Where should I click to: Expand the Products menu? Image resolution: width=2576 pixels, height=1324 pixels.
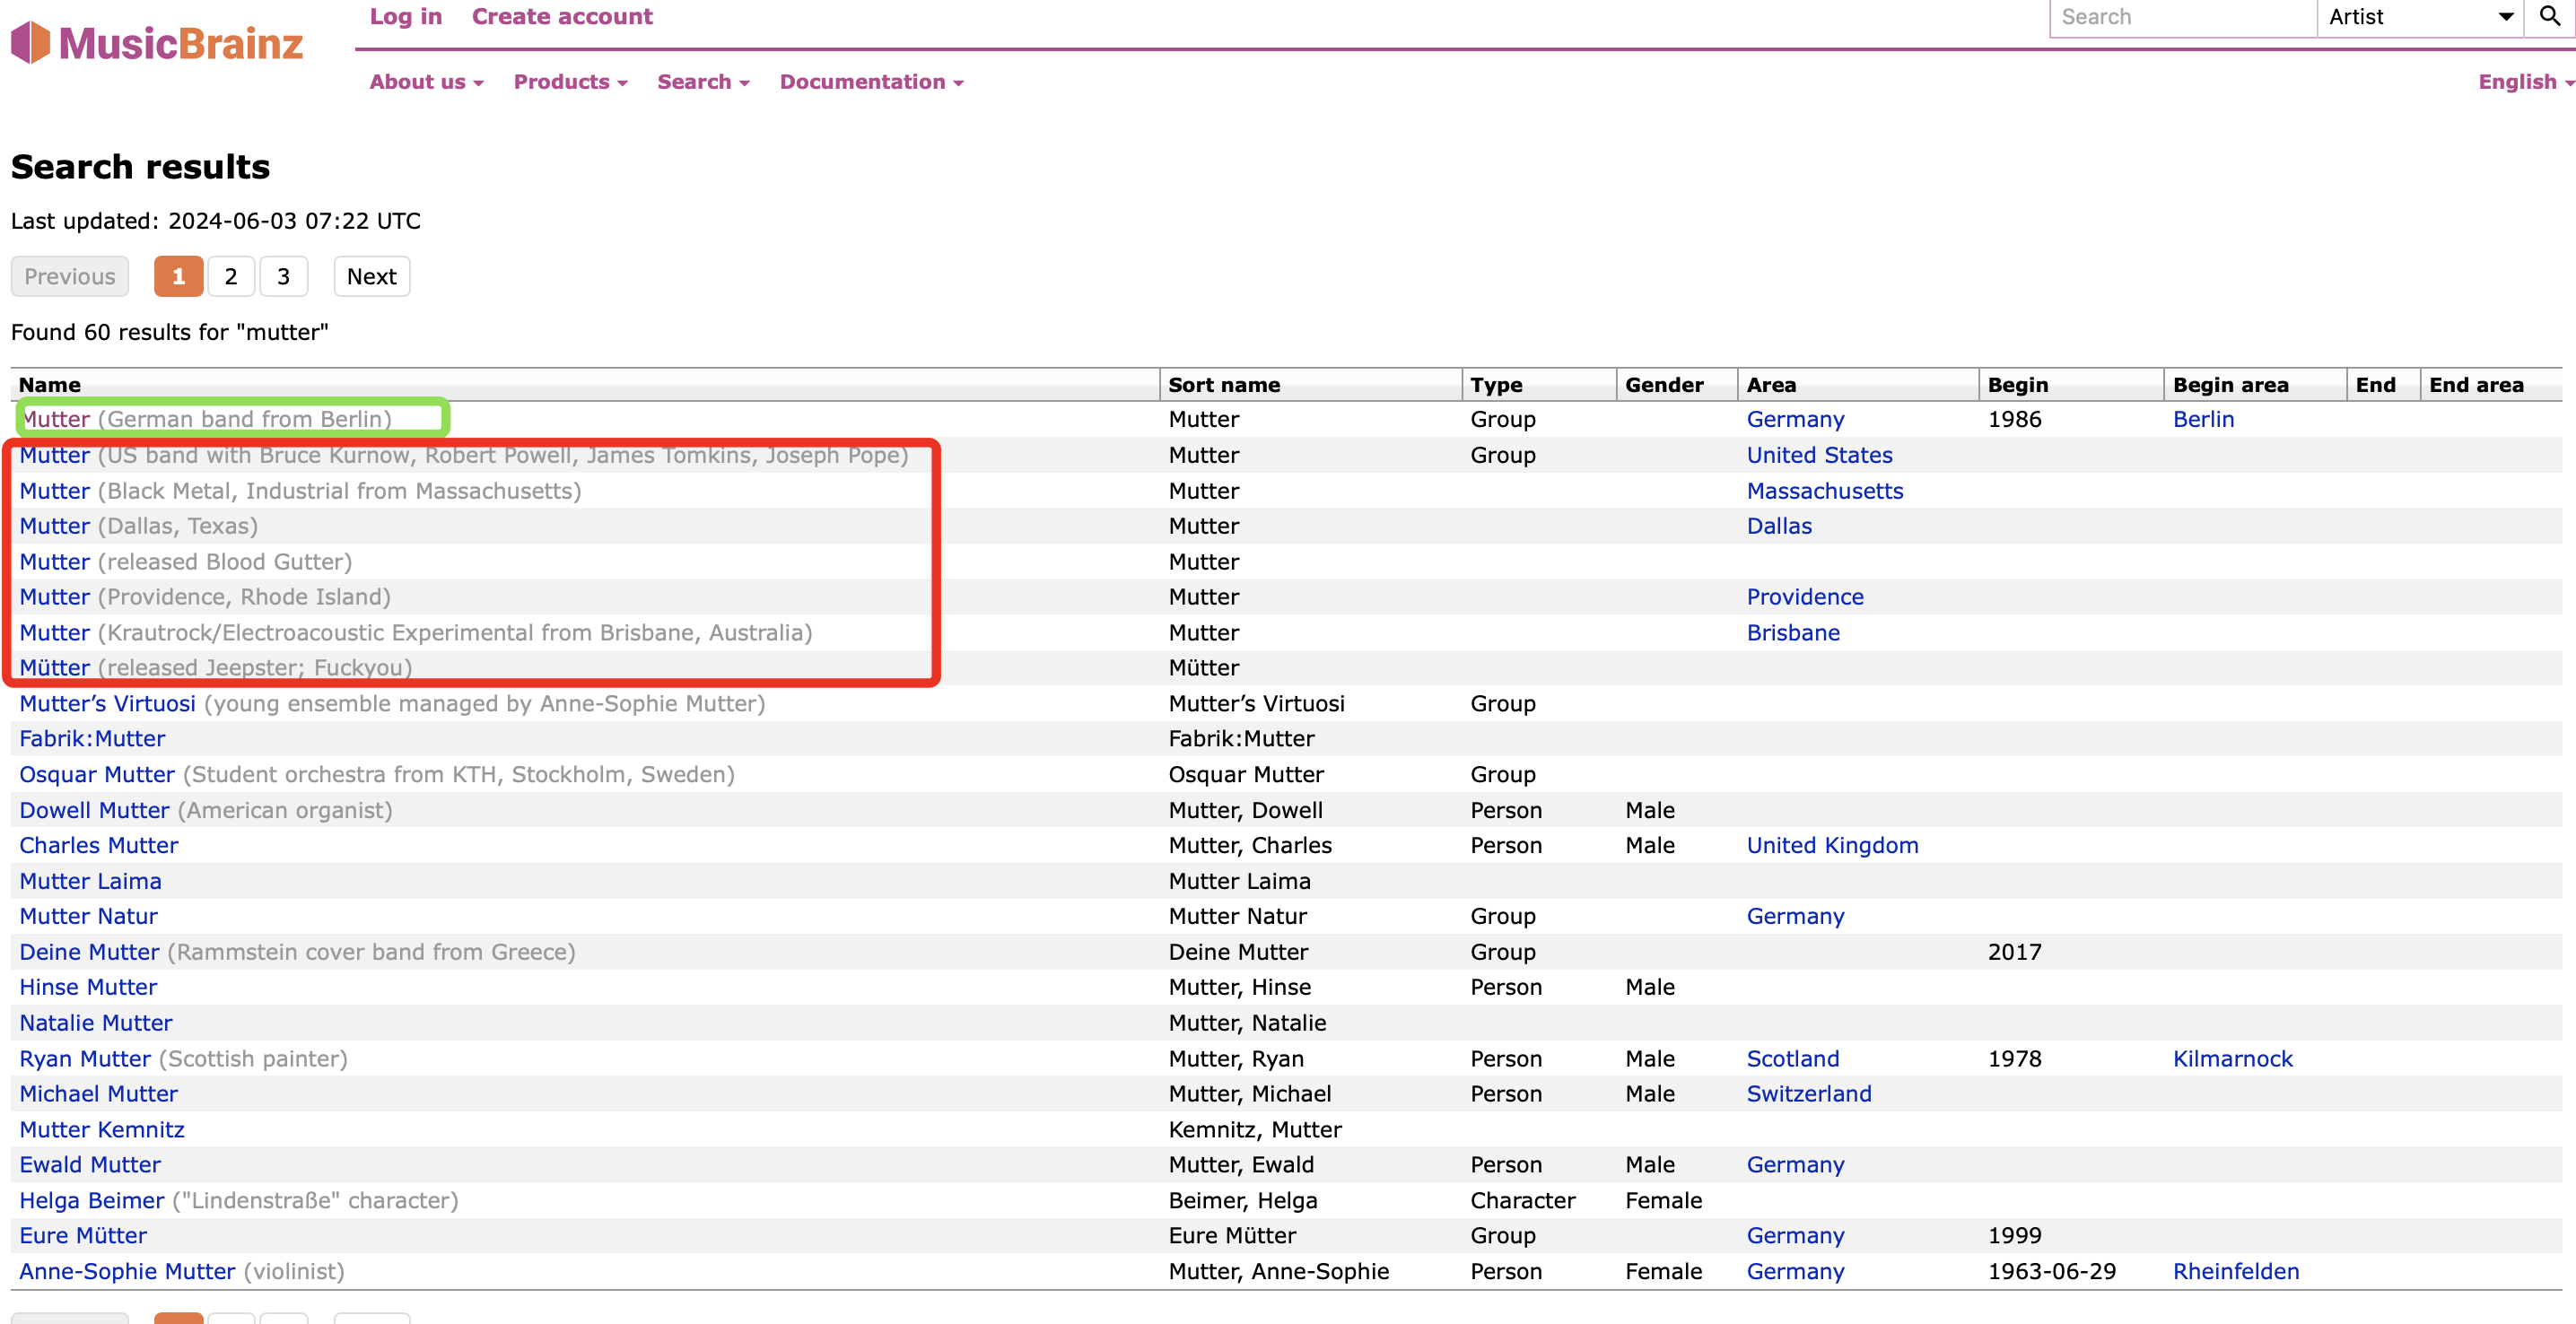coord(570,82)
